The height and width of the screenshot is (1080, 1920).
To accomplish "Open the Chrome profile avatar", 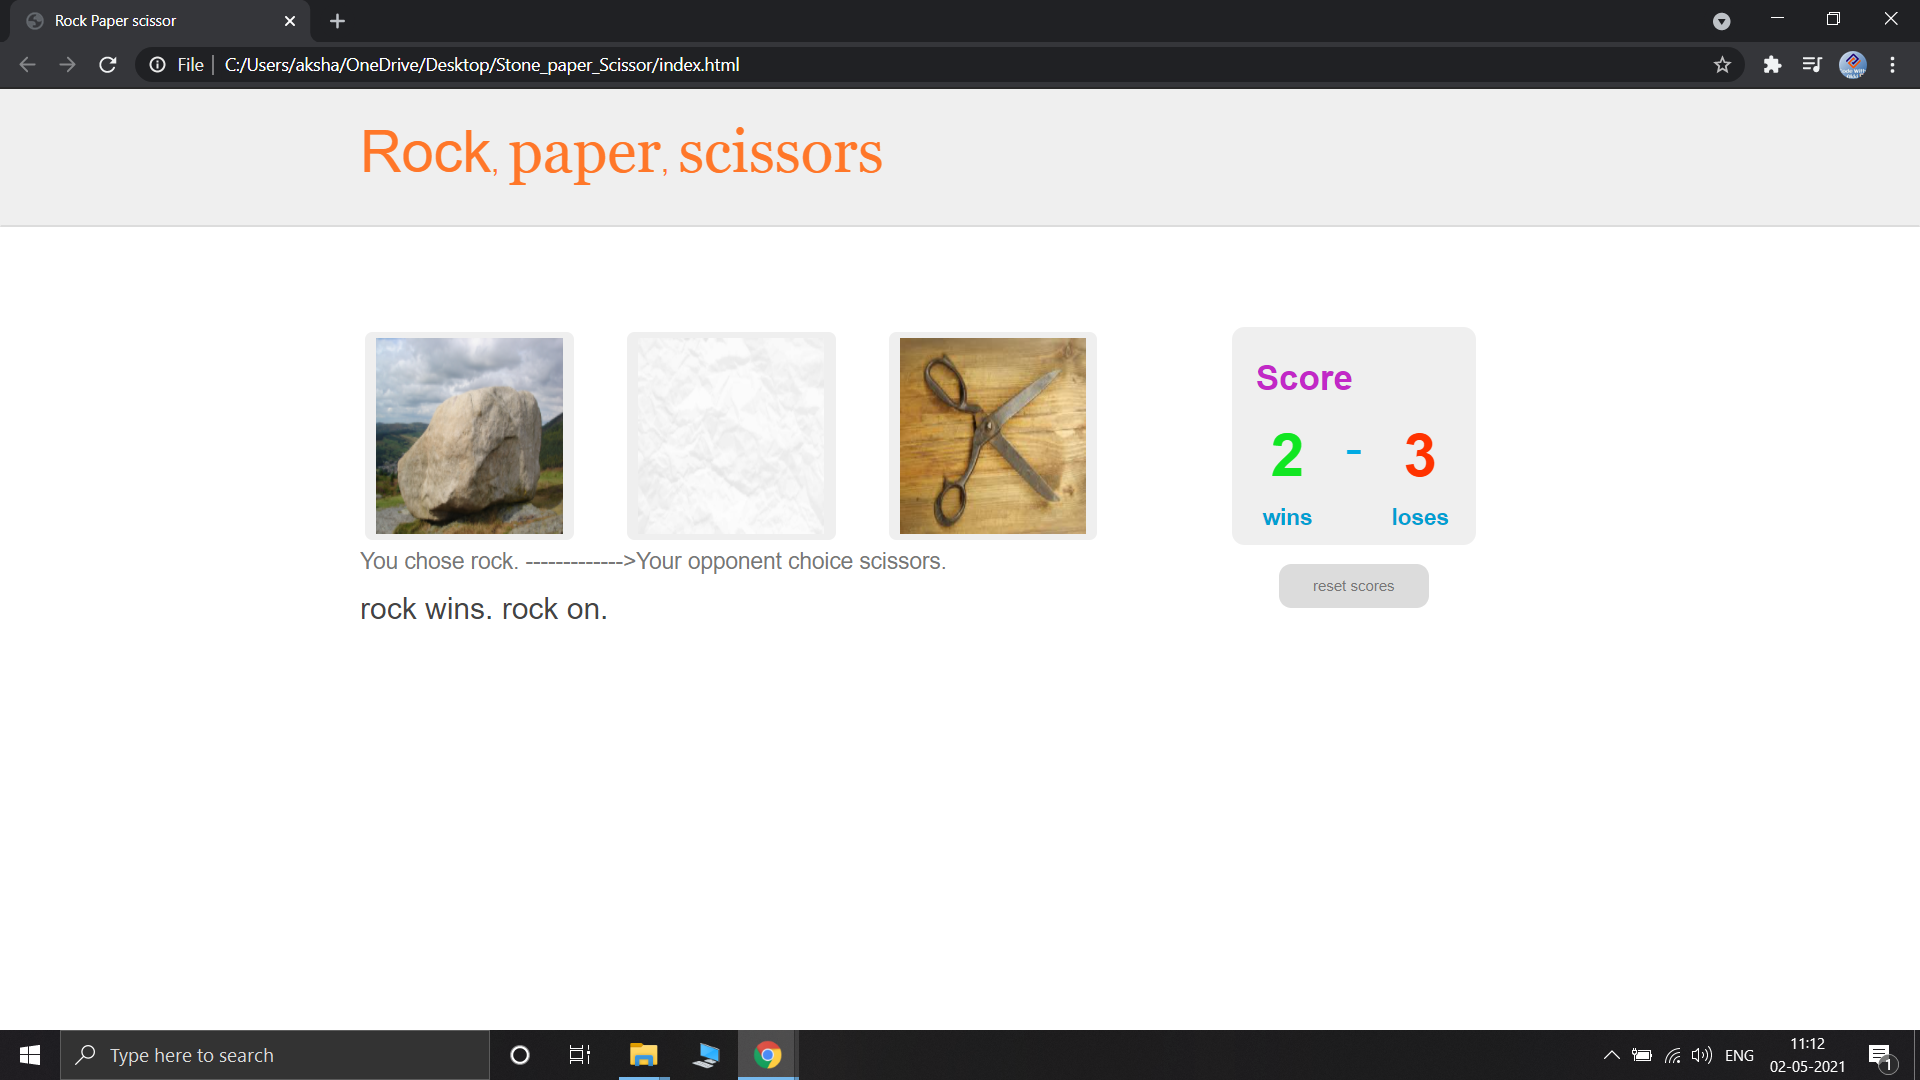I will tap(1852, 64).
